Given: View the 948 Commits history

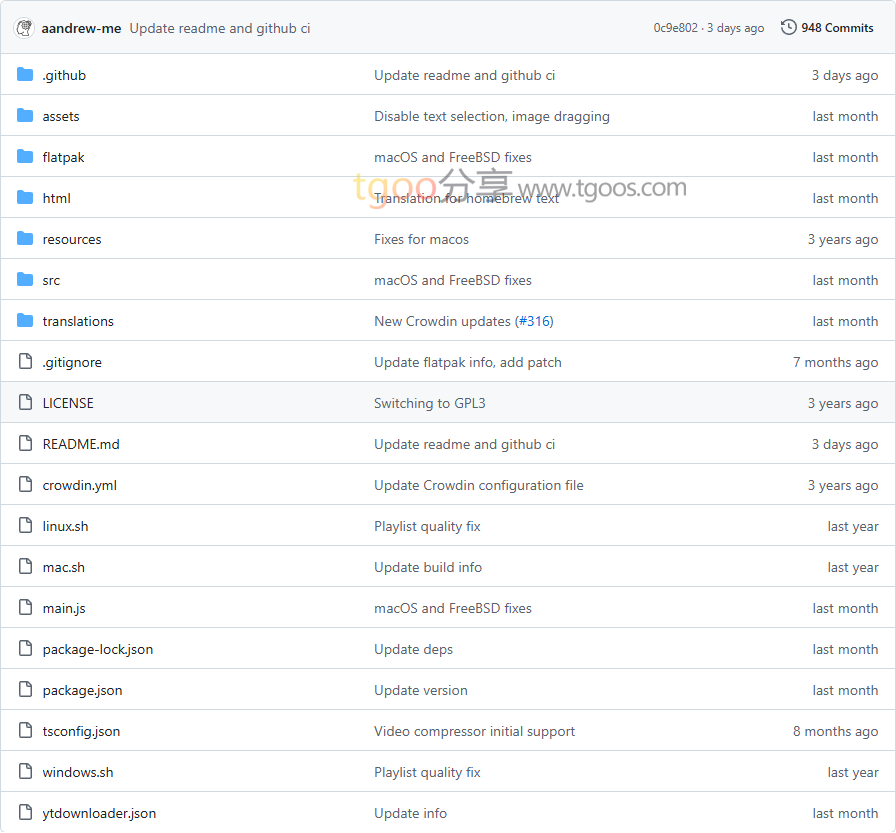Looking at the screenshot, I should click(837, 28).
